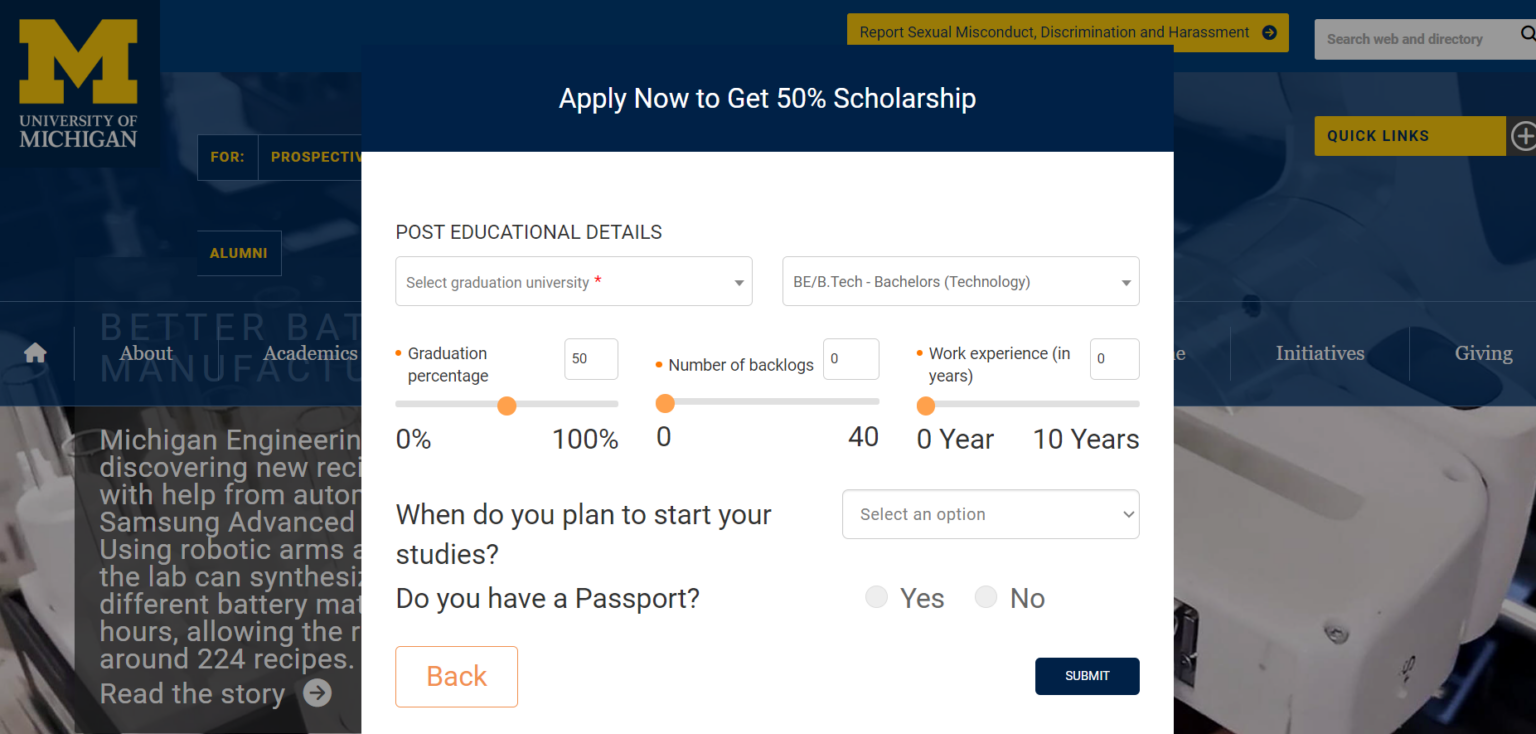Switch to the ALUMNI tab
Viewport: 1536px width, 734px height.
239,253
